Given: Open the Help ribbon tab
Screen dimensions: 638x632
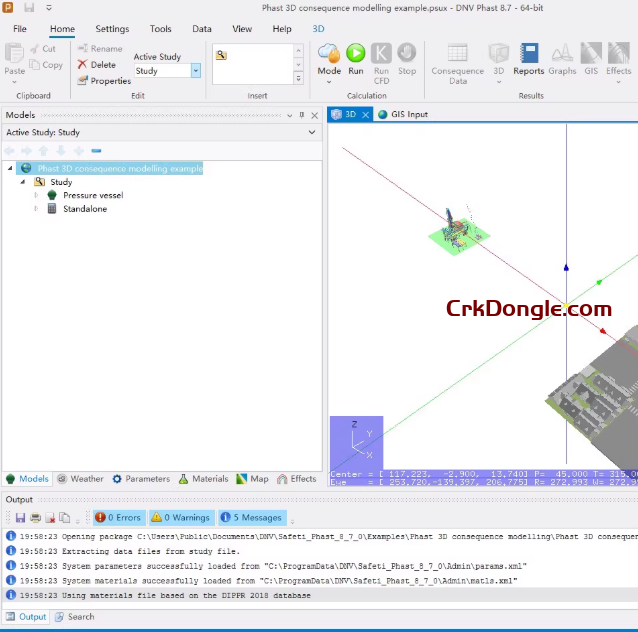Looking at the screenshot, I should coord(282,29).
